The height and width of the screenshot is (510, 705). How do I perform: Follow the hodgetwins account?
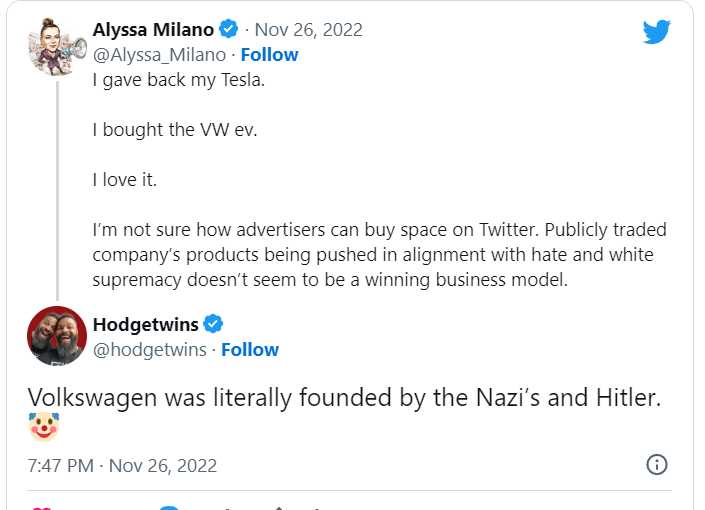(250, 349)
